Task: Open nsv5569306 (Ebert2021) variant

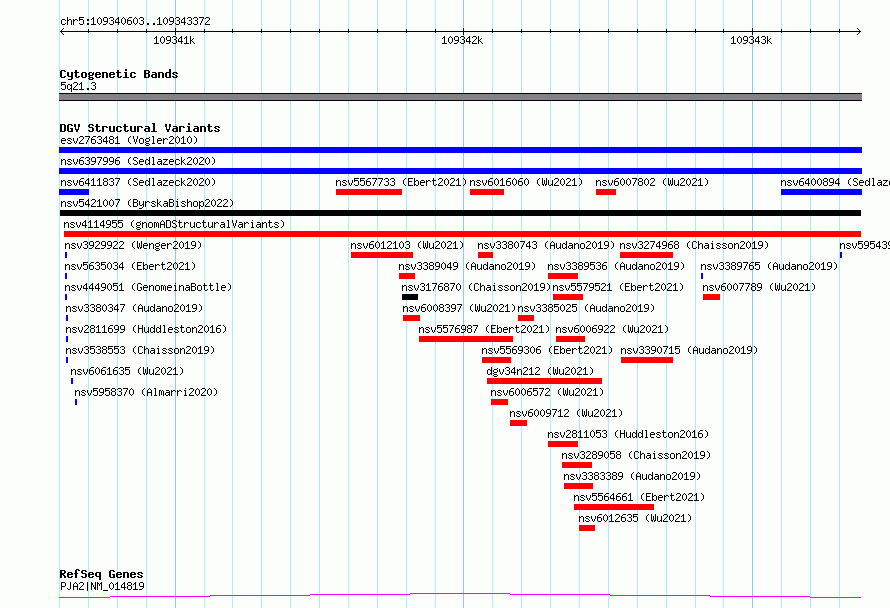Action: [x=547, y=350]
